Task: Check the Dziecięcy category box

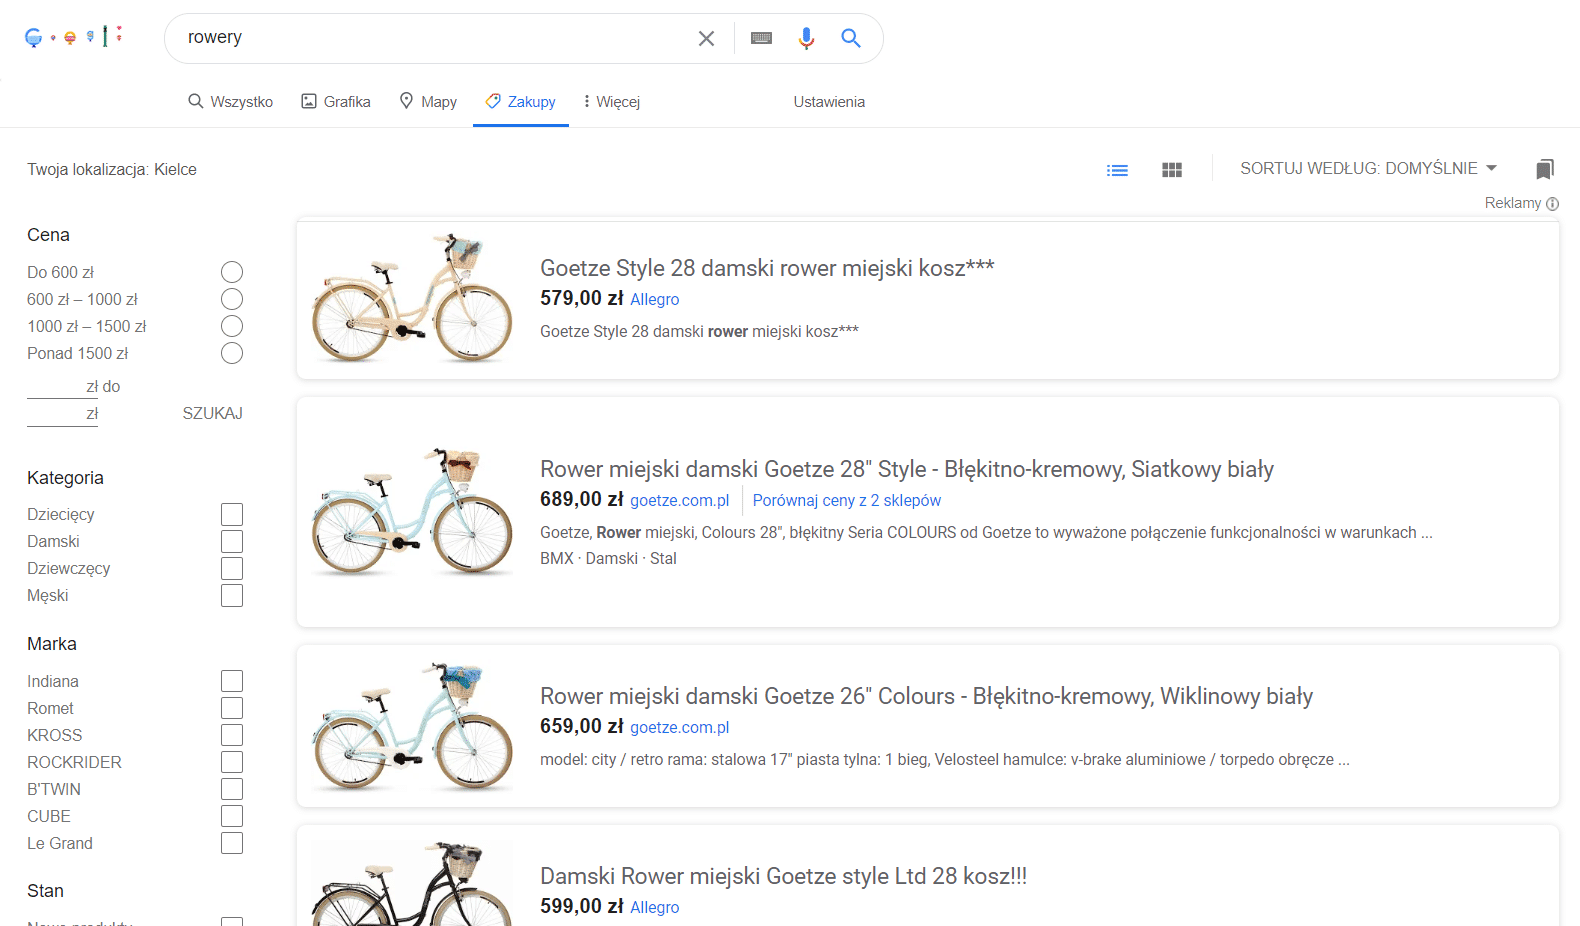Action: pyautogui.click(x=232, y=514)
